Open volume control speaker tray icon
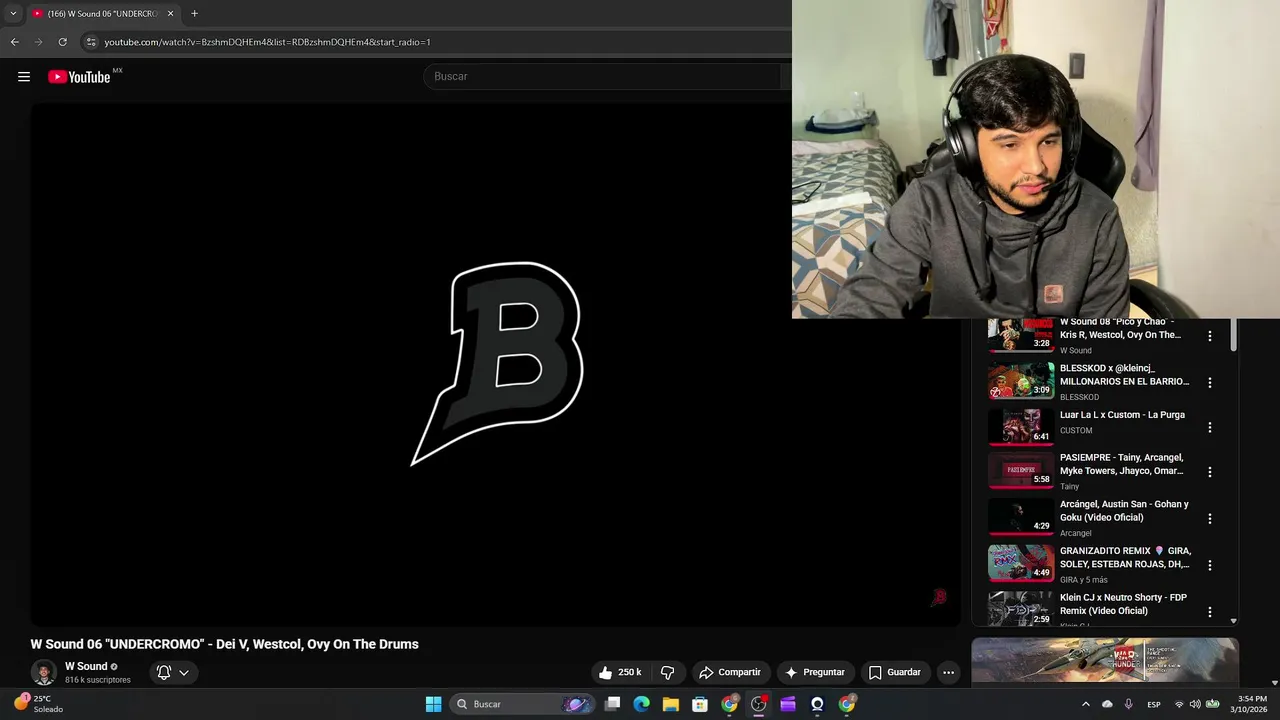This screenshot has height=720, width=1280. pyautogui.click(x=1195, y=704)
